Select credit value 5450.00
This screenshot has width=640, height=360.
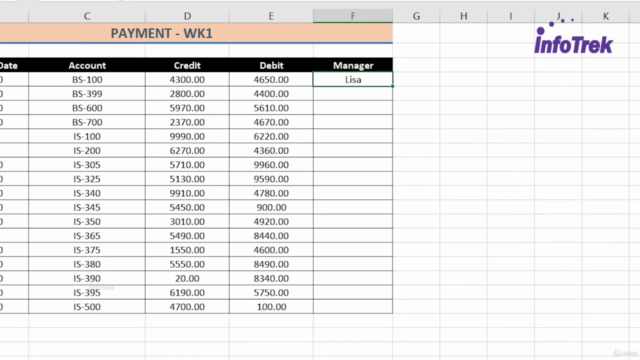coord(187,207)
